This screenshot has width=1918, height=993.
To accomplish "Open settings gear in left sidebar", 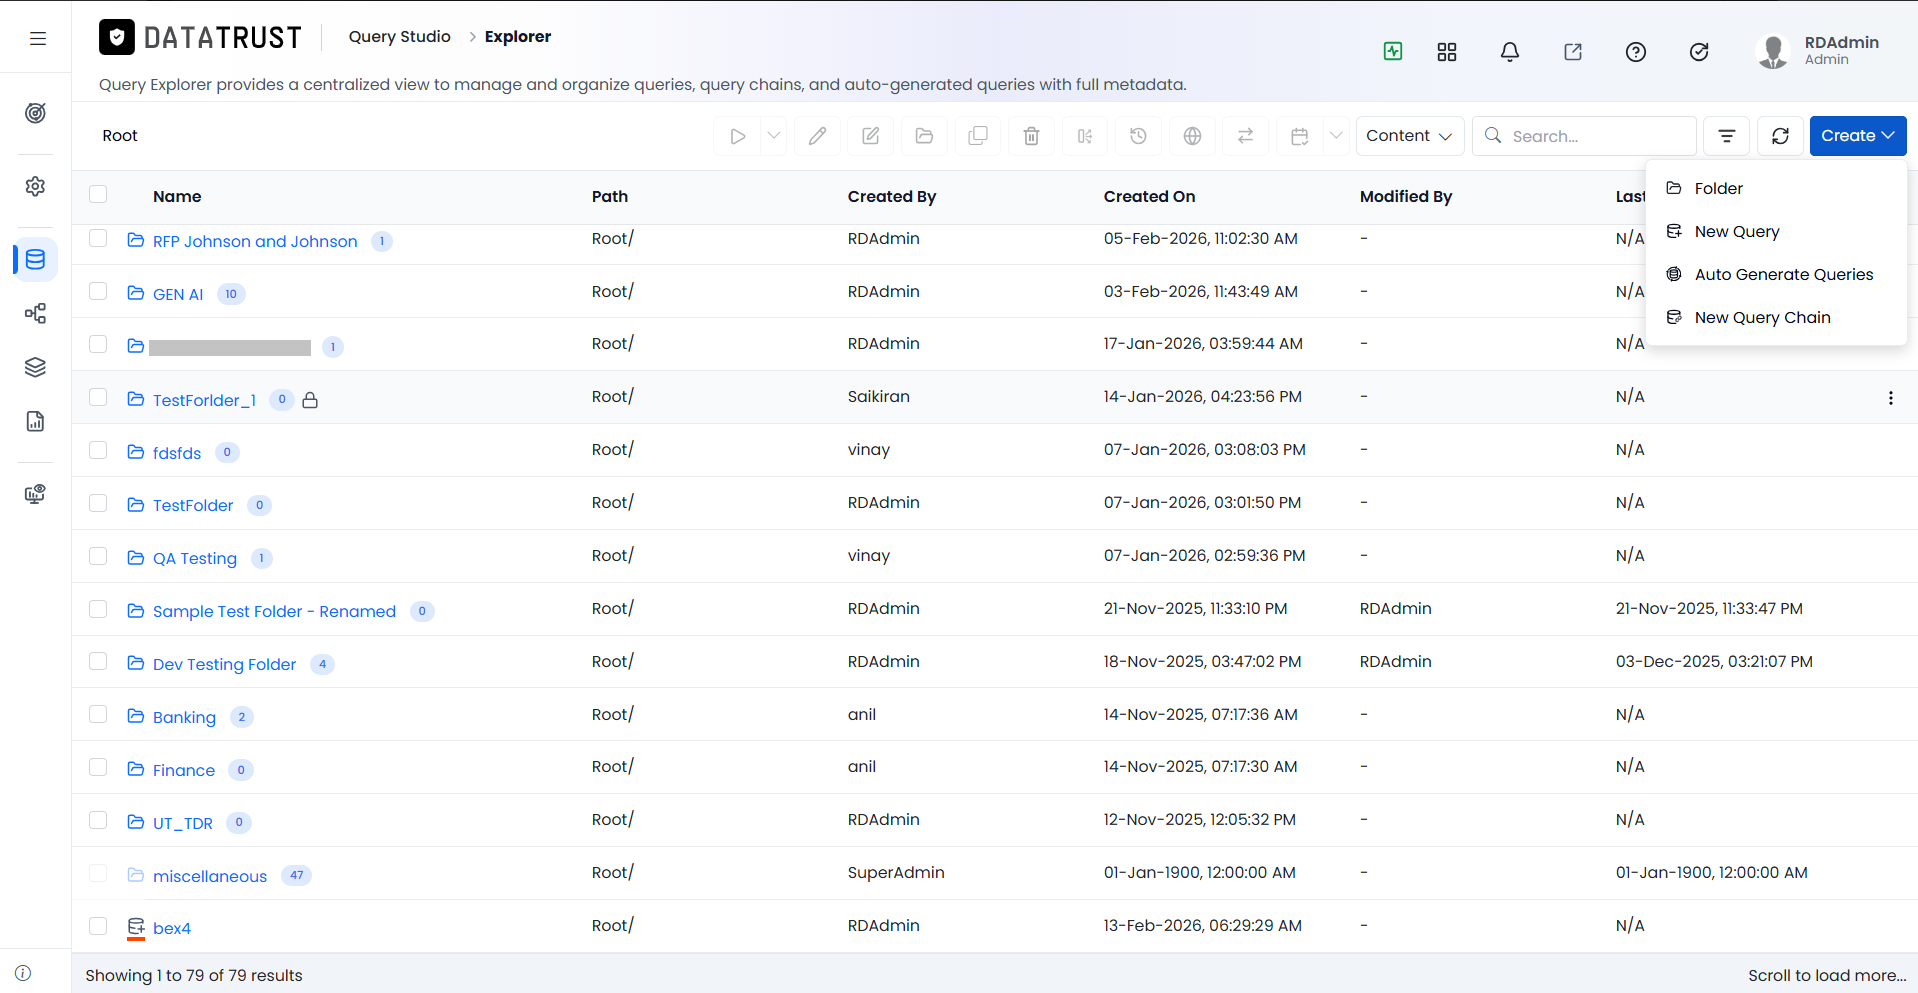I will point(35,186).
